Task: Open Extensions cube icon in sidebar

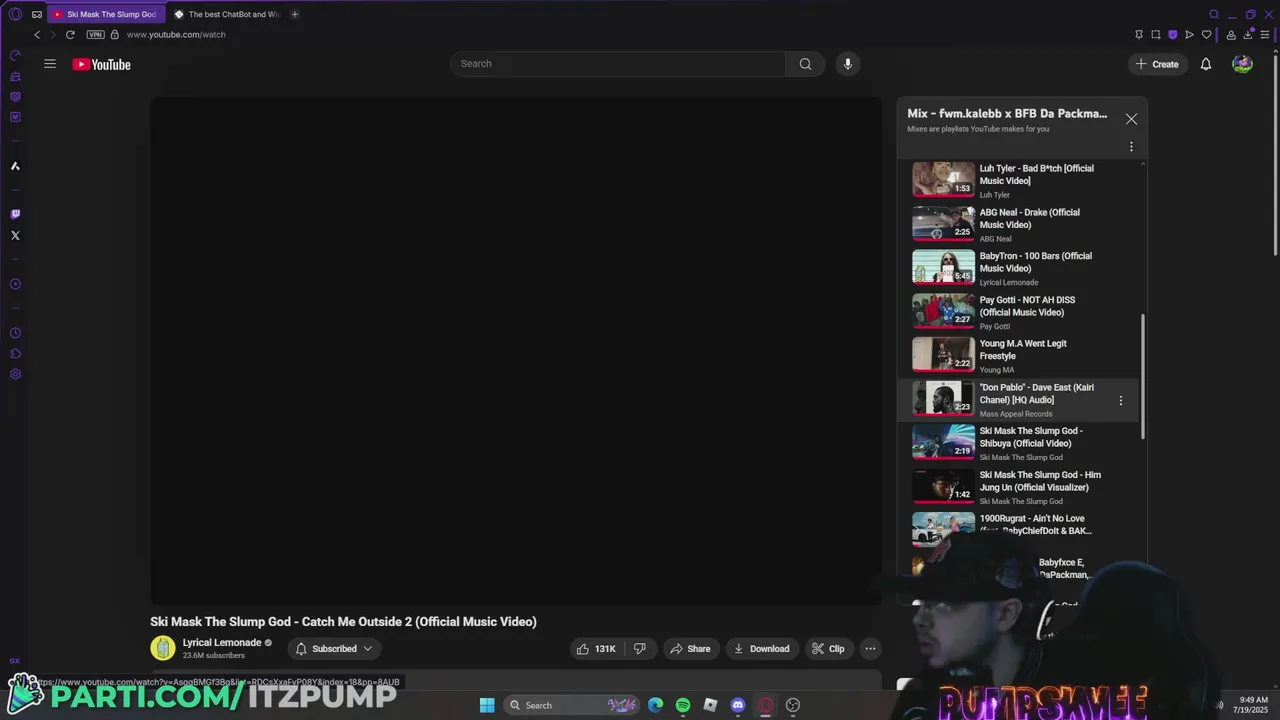Action: tap(15, 354)
